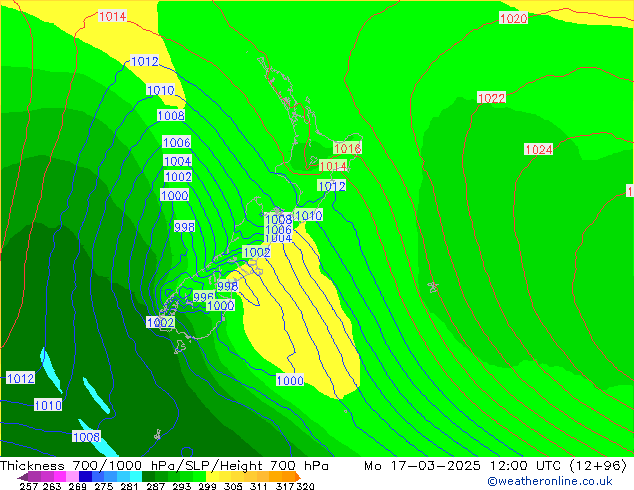The height and width of the screenshot is (490, 634).
Task: Click the 281 legend value
Action: pyautogui.click(x=129, y=486)
